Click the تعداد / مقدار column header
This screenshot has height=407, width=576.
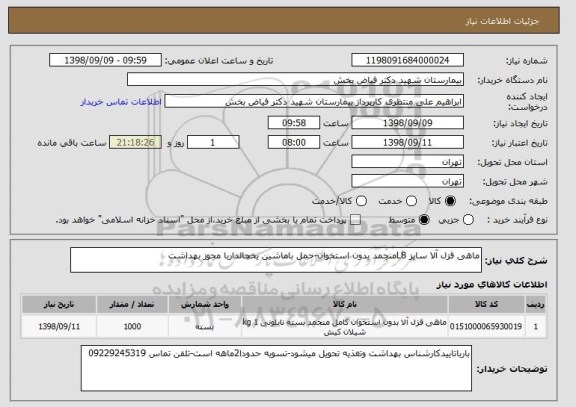point(132,305)
